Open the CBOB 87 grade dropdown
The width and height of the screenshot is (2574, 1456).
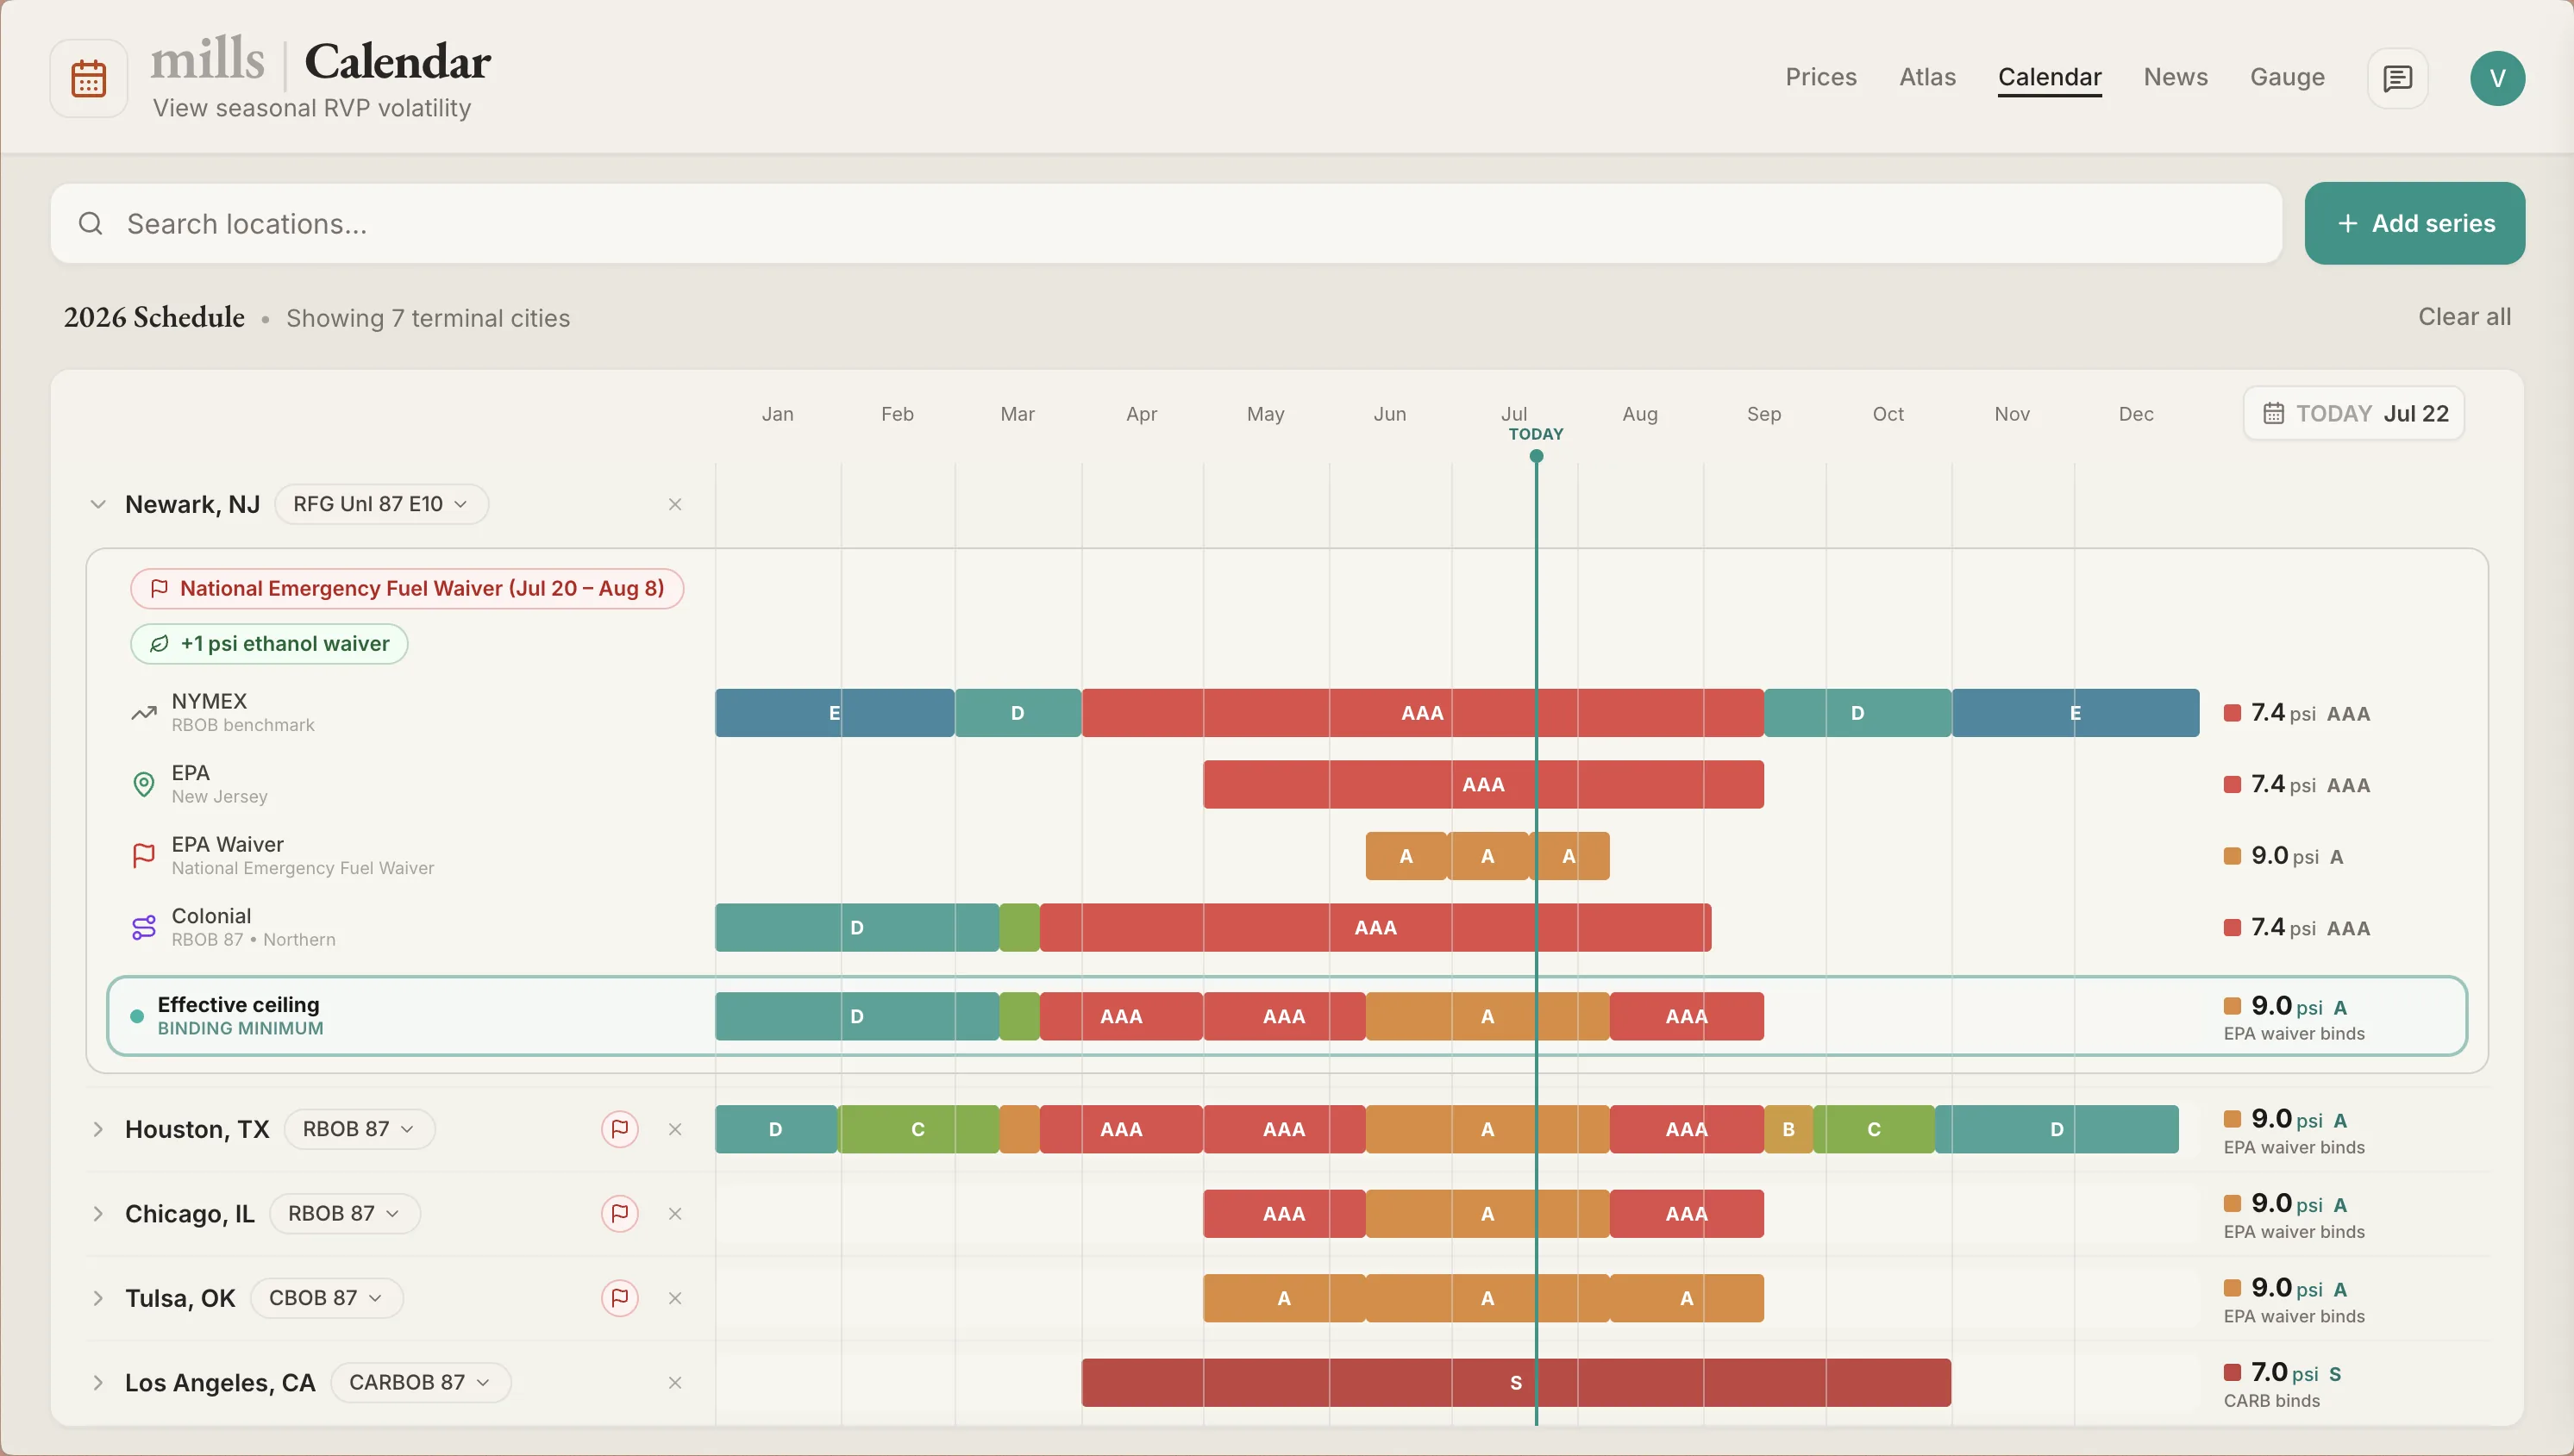326,1298
